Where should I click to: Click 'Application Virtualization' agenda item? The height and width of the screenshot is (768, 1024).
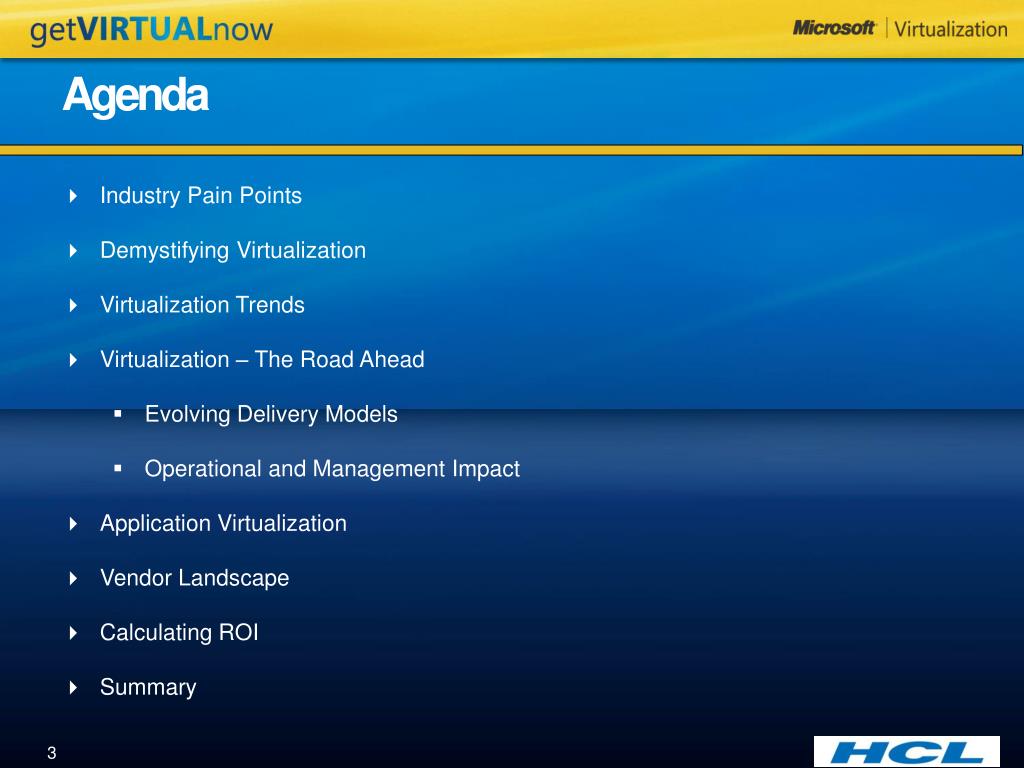[223, 523]
